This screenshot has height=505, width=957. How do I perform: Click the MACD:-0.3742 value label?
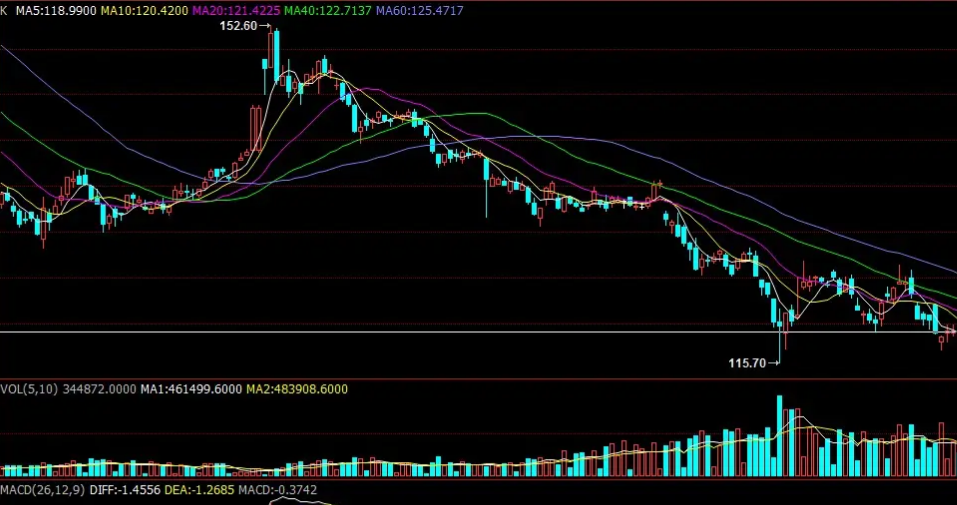click(x=278, y=490)
